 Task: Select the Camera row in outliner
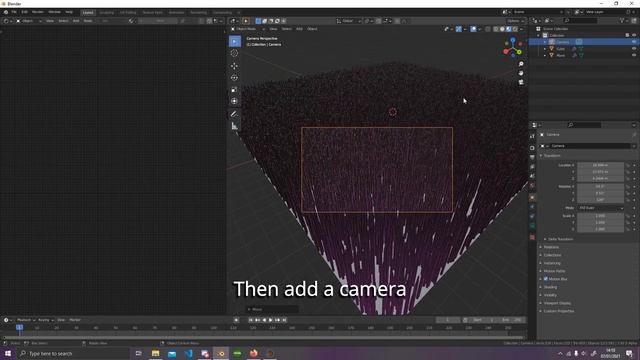pyautogui.click(x=583, y=42)
